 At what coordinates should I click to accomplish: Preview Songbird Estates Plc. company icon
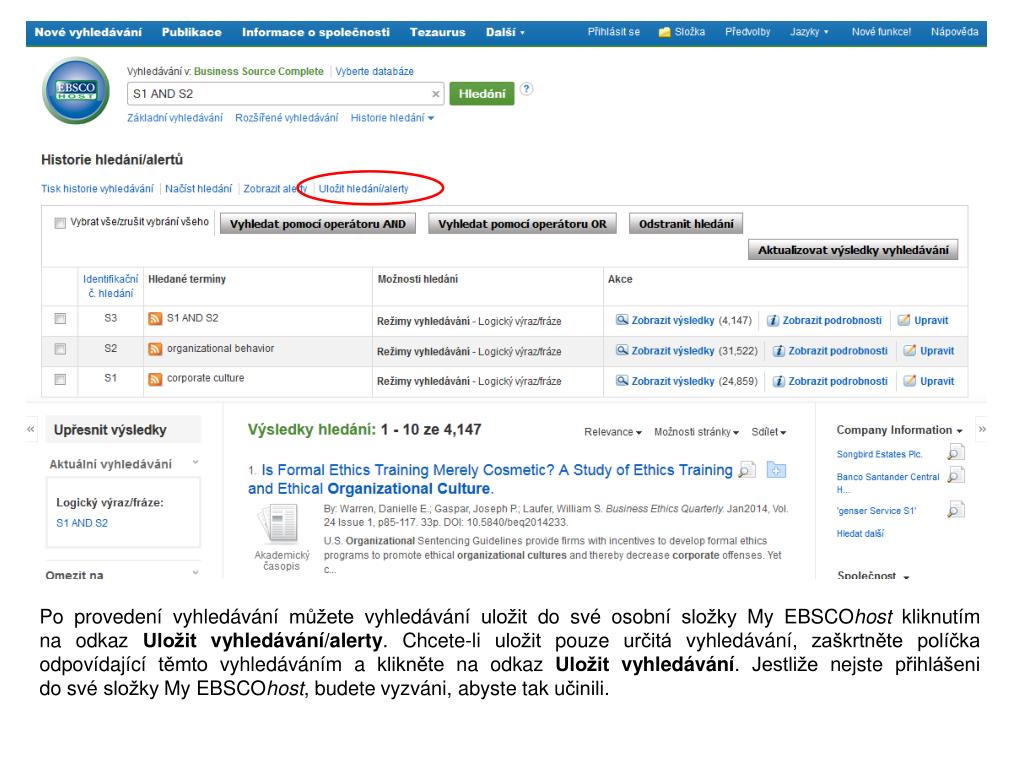(x=955, y=452)
